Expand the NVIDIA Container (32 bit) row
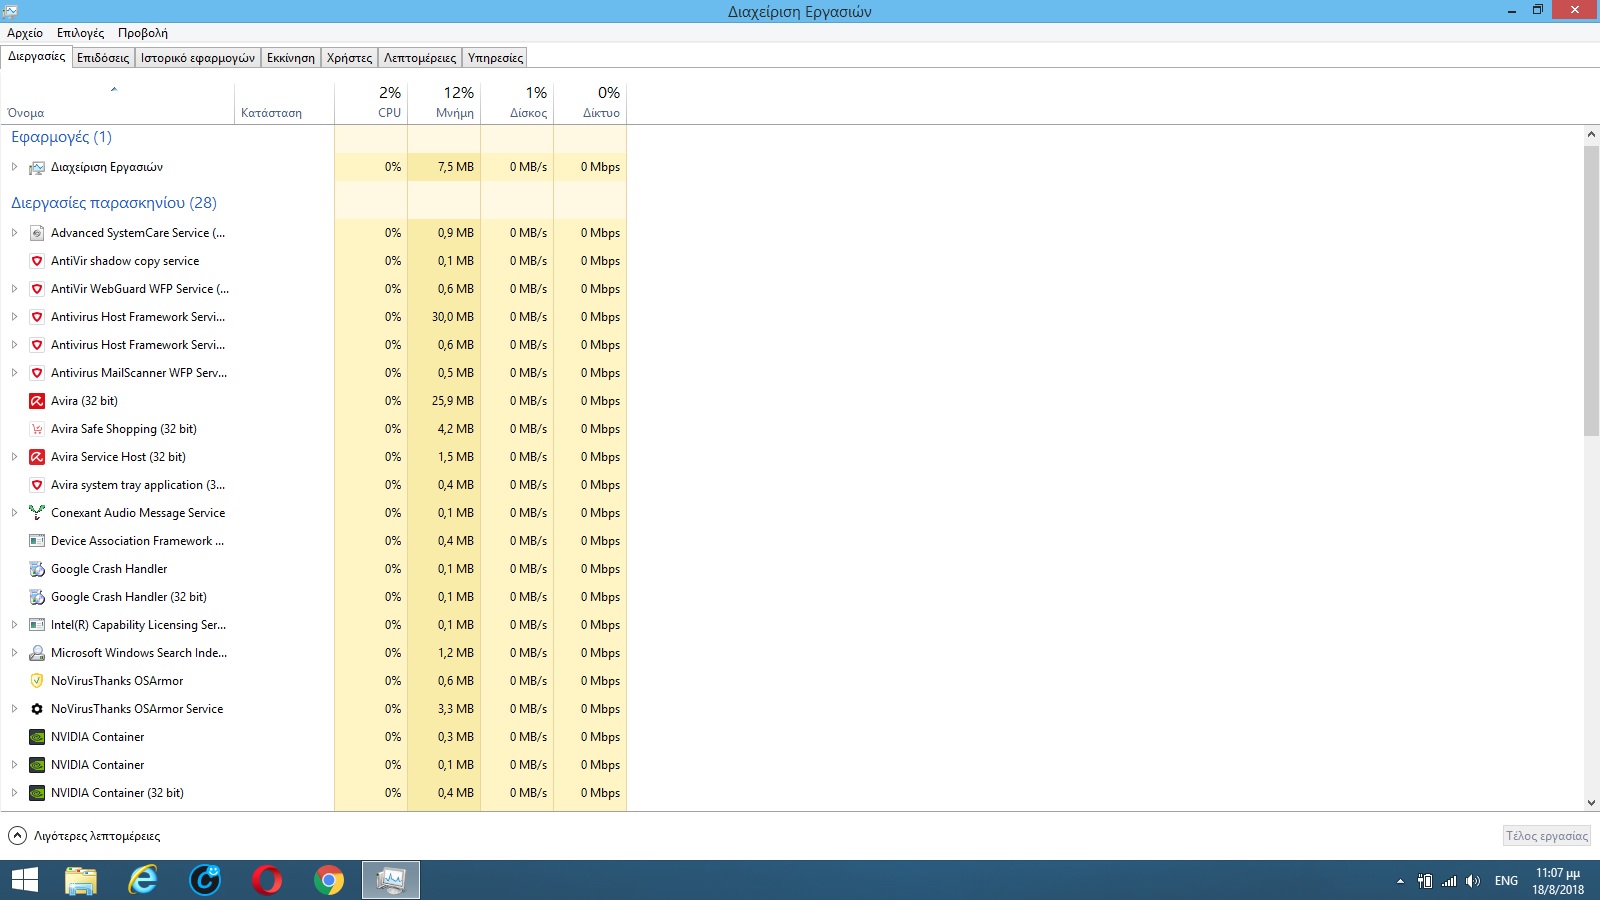The width and height of the screenshot is (1600, 900). 14,793
